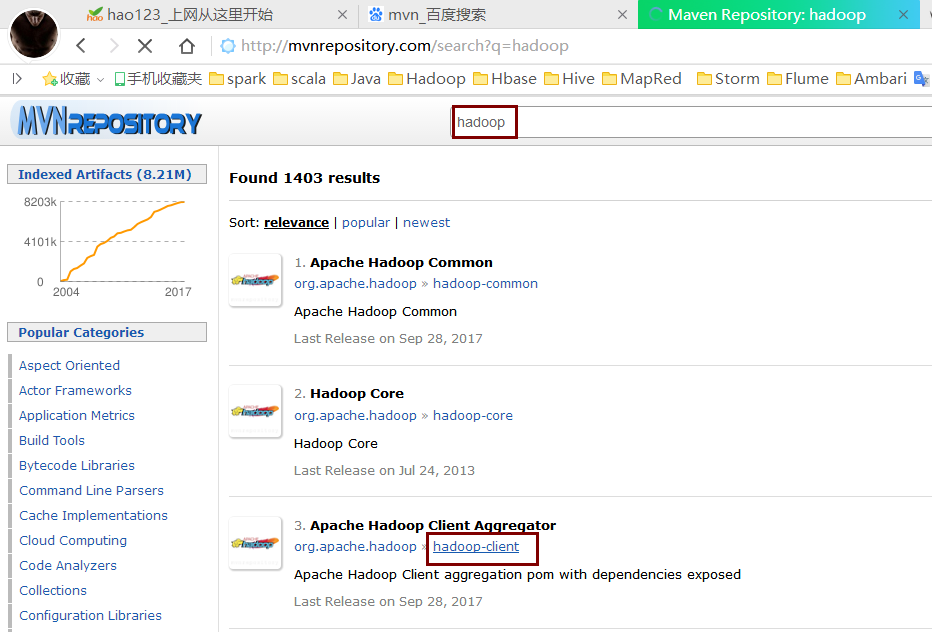Toggle the bookmarks sidebar arrow icon

[x=17, y=78]
